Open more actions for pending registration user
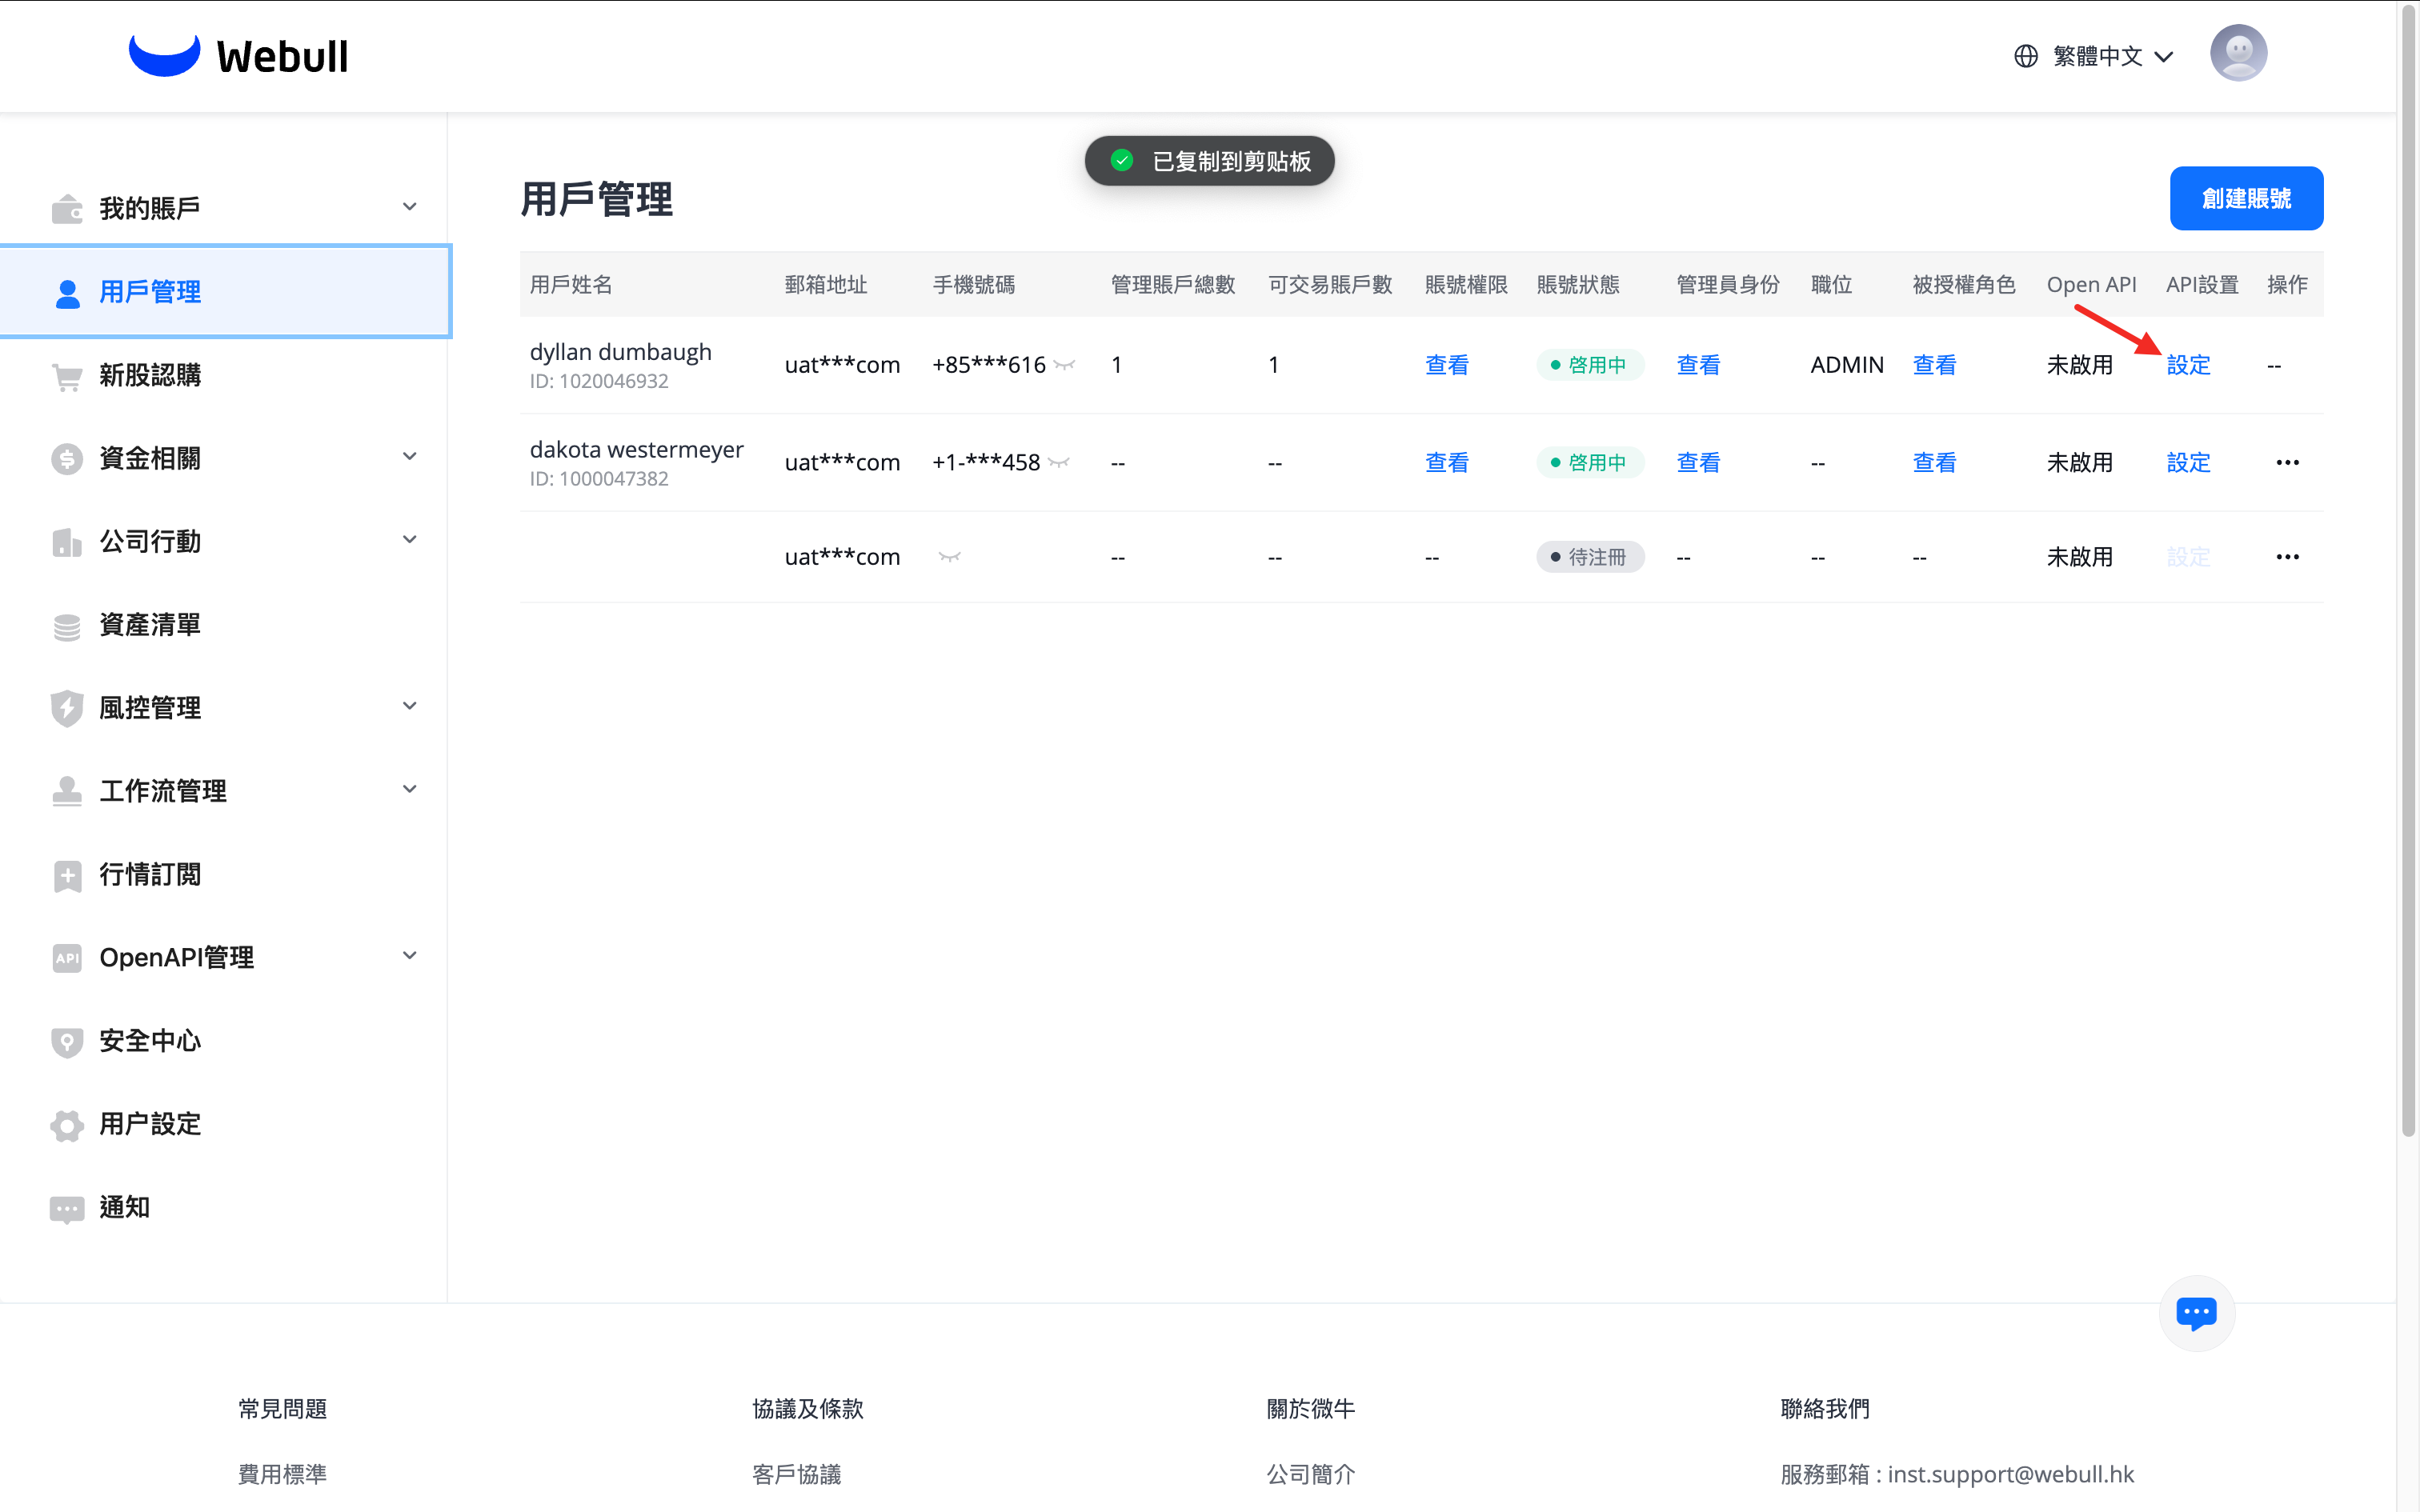The image size is (2420, 1512). tap(2287, 557)
